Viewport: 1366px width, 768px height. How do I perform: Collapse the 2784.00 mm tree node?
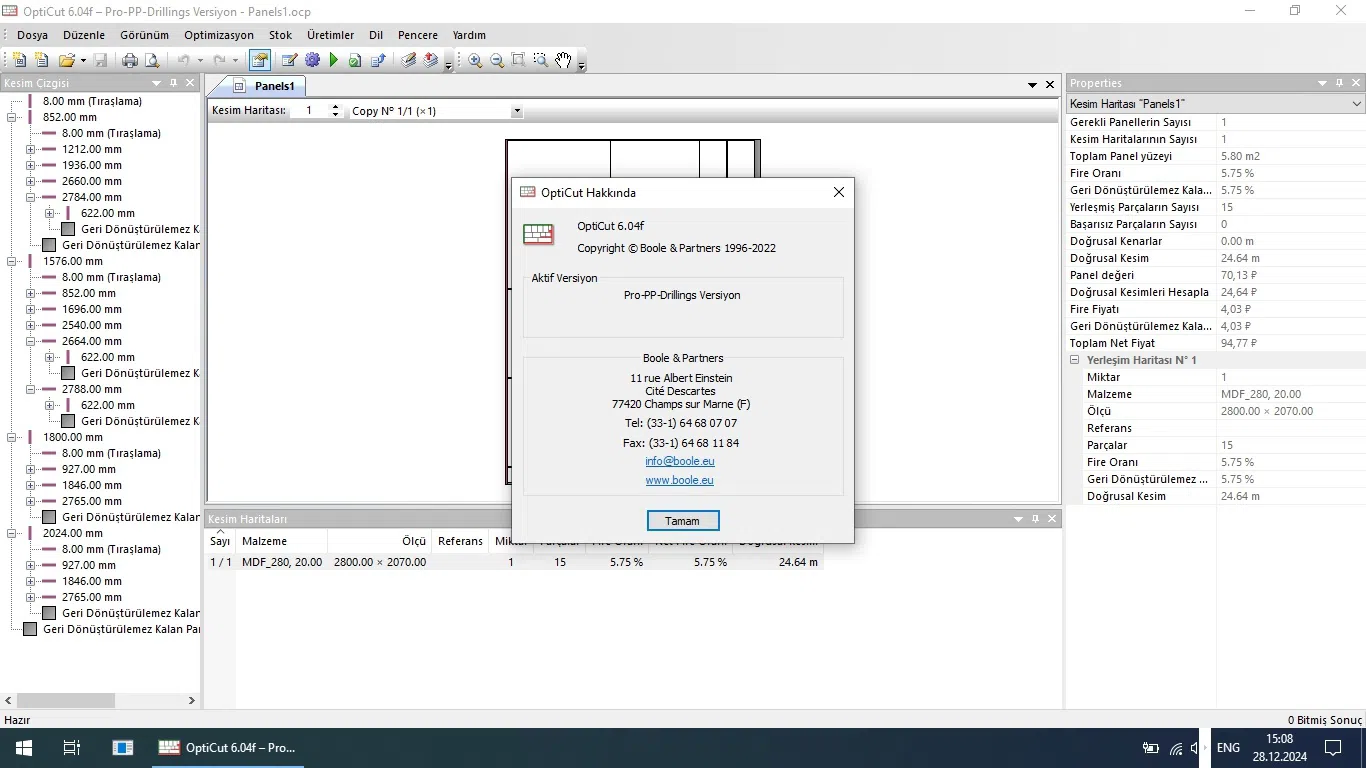click(30, 197)
